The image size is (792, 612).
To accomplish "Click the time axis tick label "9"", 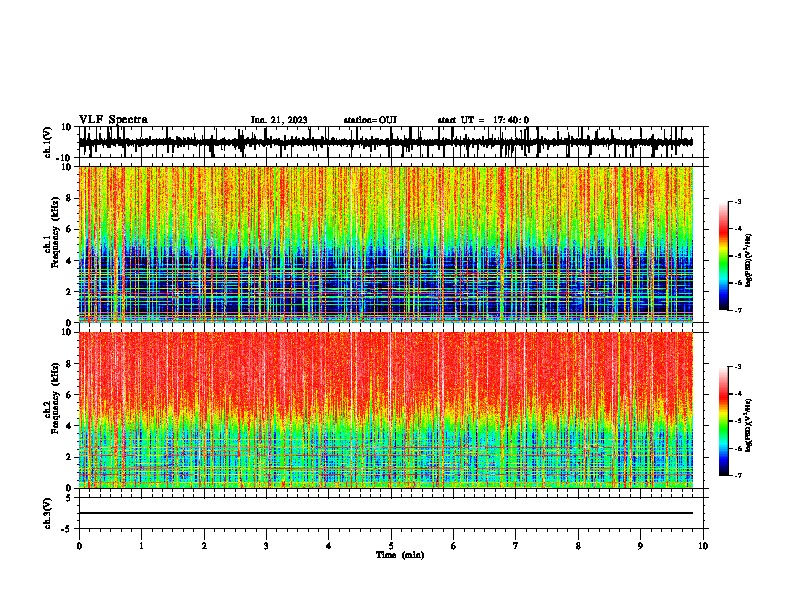I will pos(640,546).
